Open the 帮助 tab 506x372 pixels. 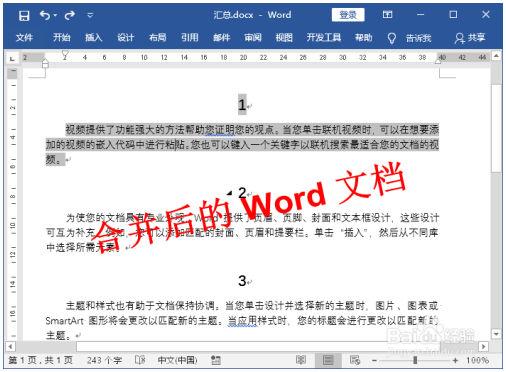coord(363,37)
